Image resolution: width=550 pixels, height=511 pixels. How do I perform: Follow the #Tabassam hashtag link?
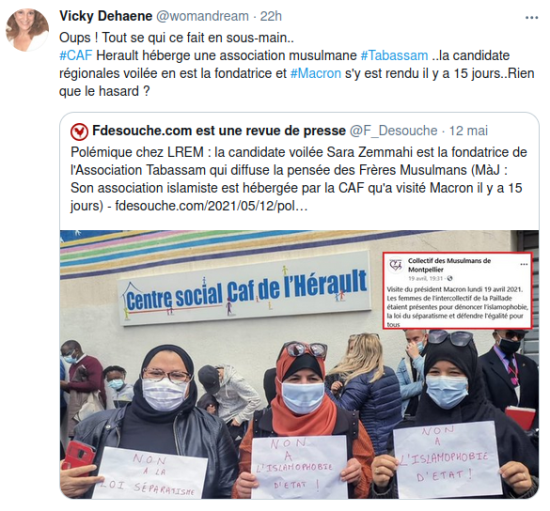[394, 55]
